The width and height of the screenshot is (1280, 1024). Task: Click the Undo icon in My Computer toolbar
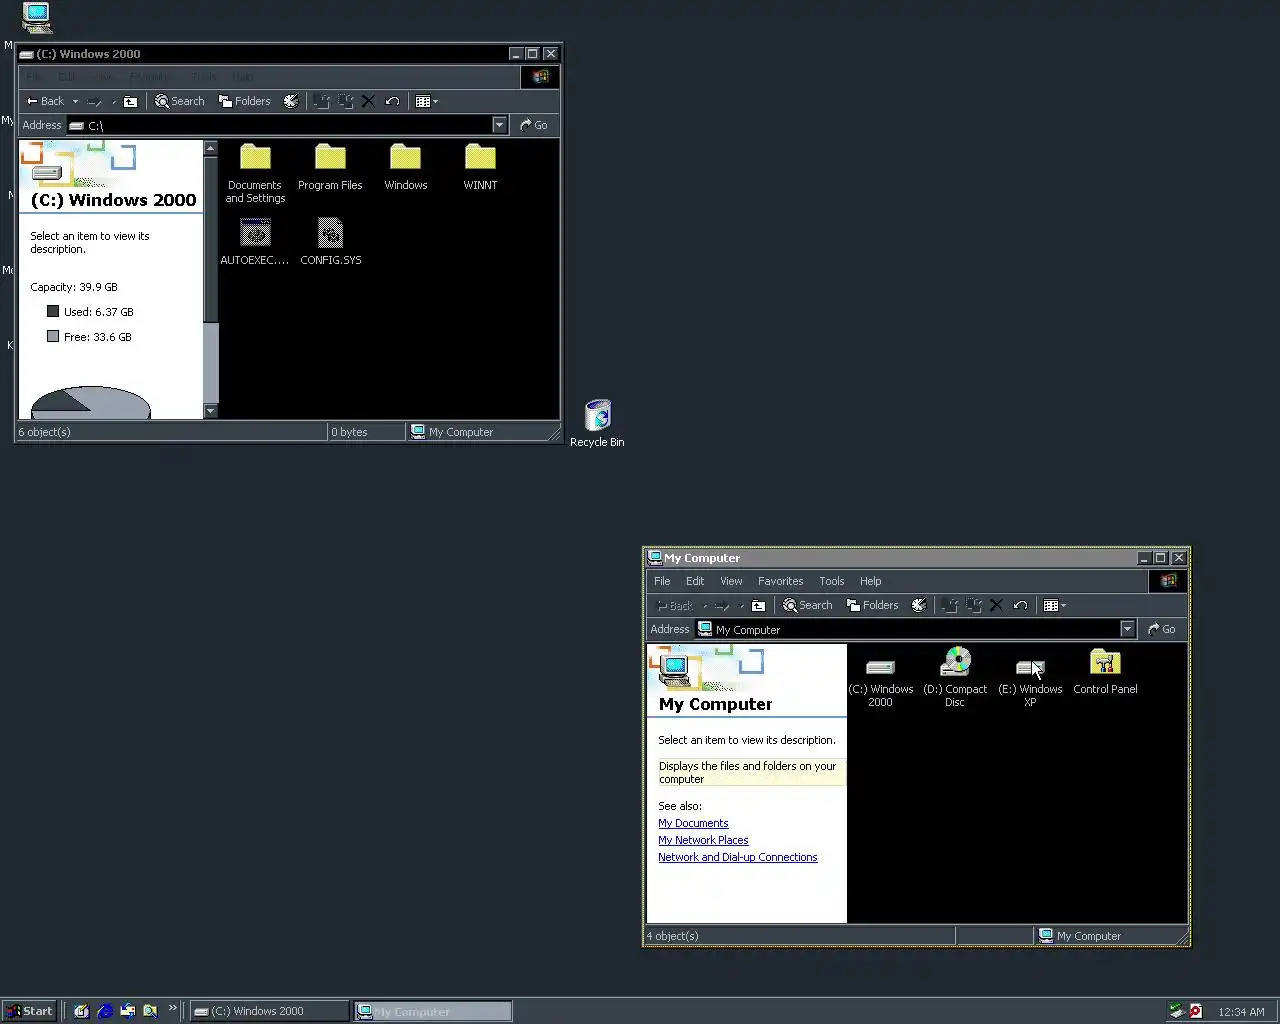[x=1020, y=605]
